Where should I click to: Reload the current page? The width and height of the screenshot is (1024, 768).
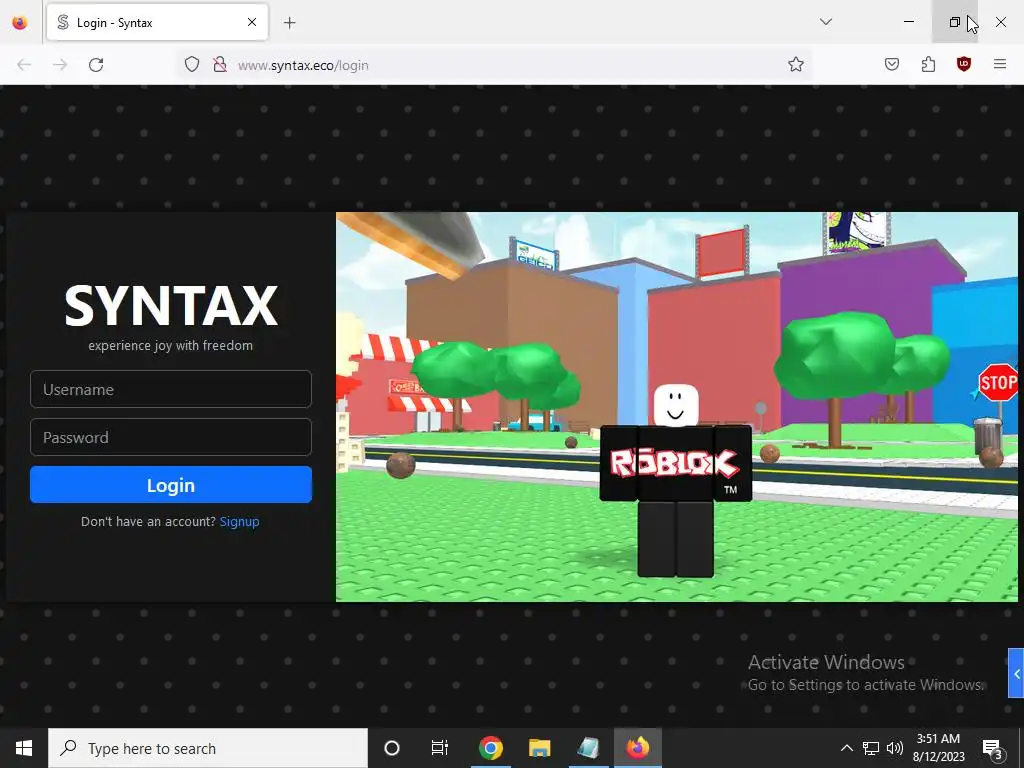point(96,65)
